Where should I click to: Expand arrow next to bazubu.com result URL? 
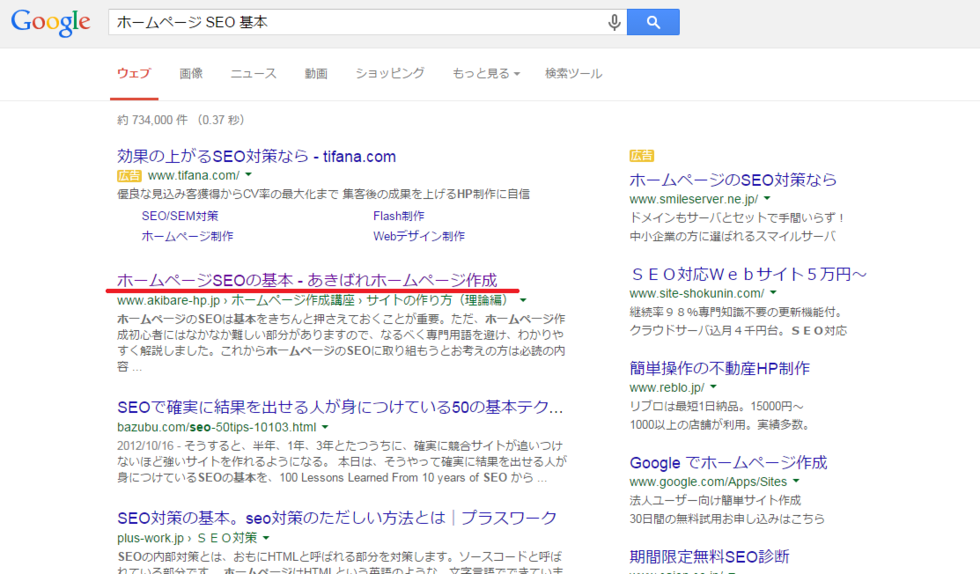325,428
